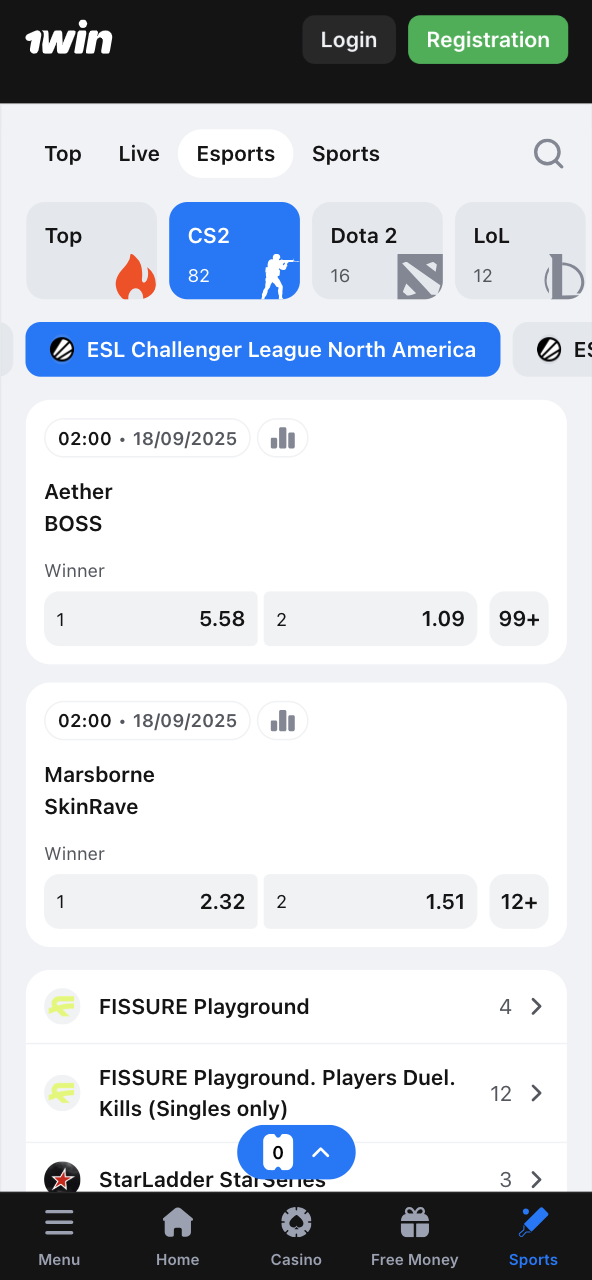Click the Login button
The image size is (592, 1280).
tap(348, 39)
